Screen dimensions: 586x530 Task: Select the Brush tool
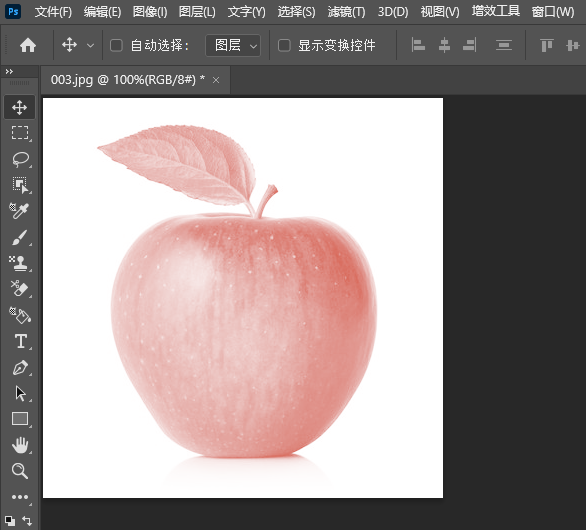tap(19, 237)
